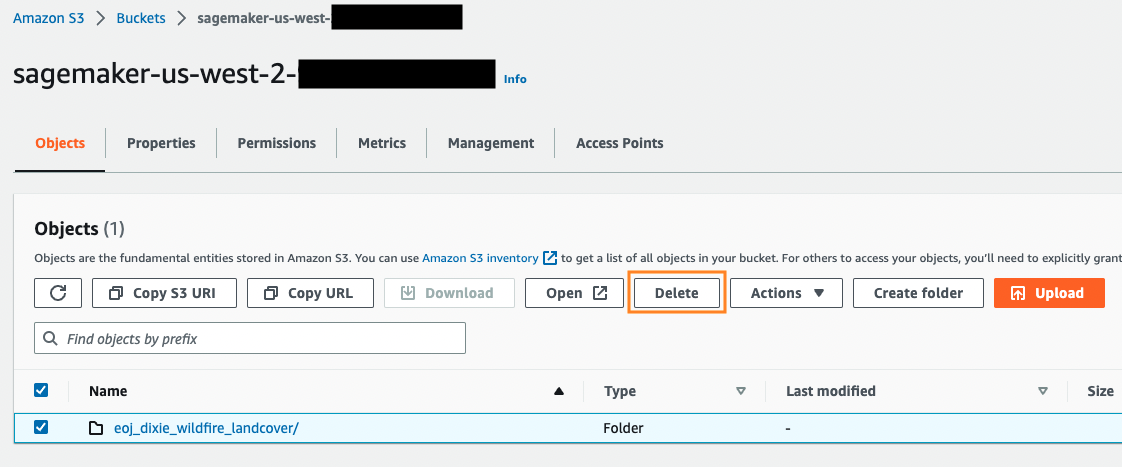Click the Size column header

point(1101,391)
